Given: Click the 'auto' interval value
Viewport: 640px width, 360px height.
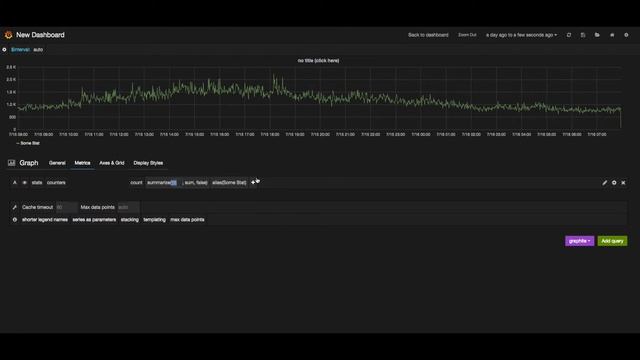Looking at the screenshot, I should (x=38, y=50).
